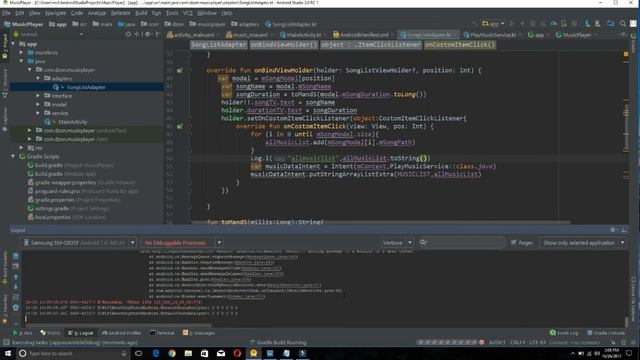The height and width of the screenshot is (360, 640).
Task: Open Event Log in status area
Action: tap(564, 333)
